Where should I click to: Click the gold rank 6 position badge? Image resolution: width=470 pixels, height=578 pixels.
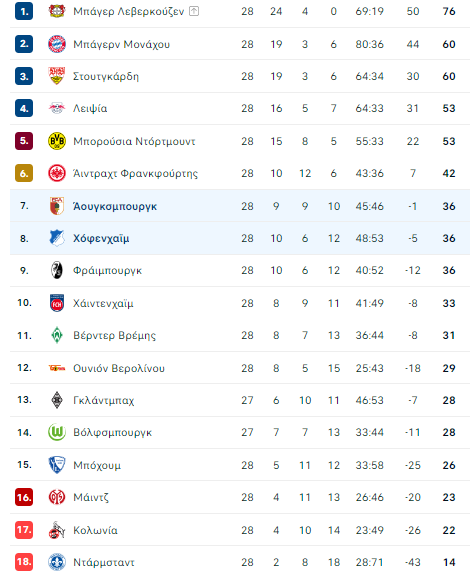(x=24, y=173)
